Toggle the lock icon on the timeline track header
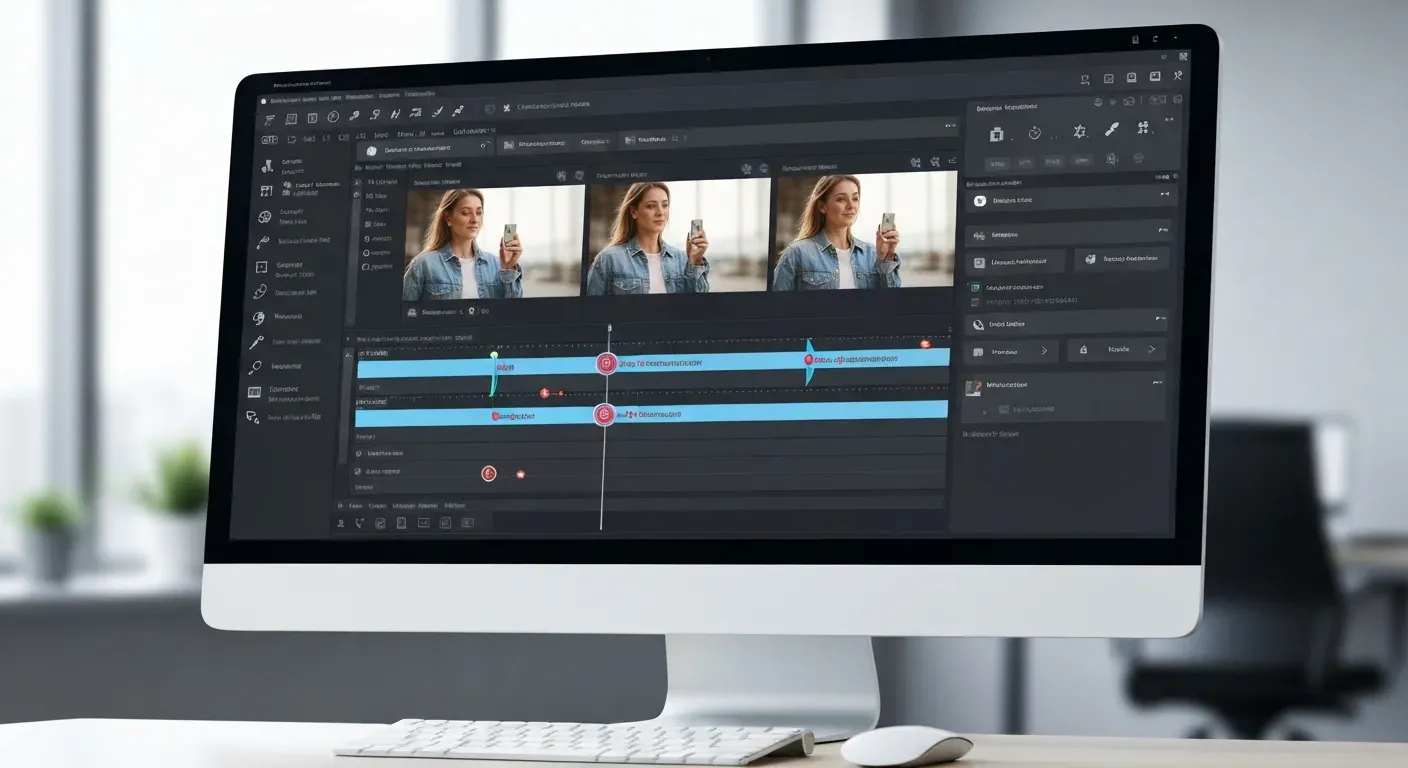1408x768 pixels. (350, 355)
